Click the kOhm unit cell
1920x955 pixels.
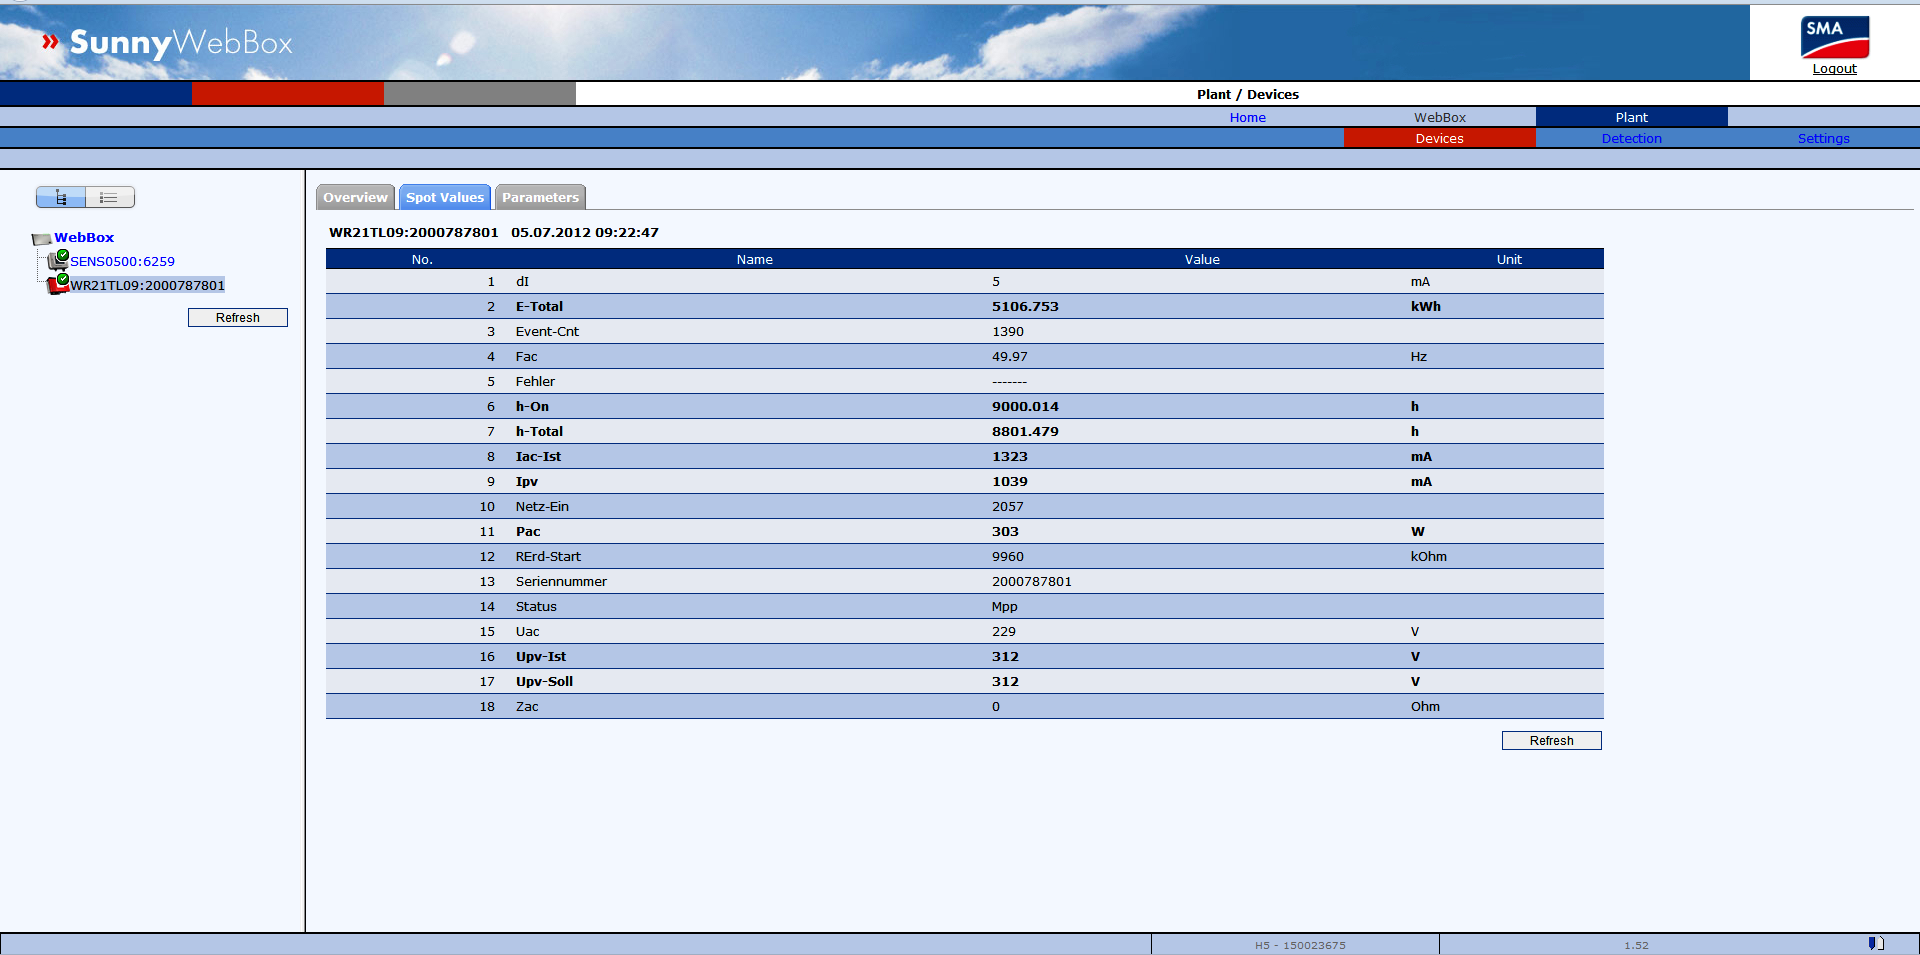click(1429, 557)
